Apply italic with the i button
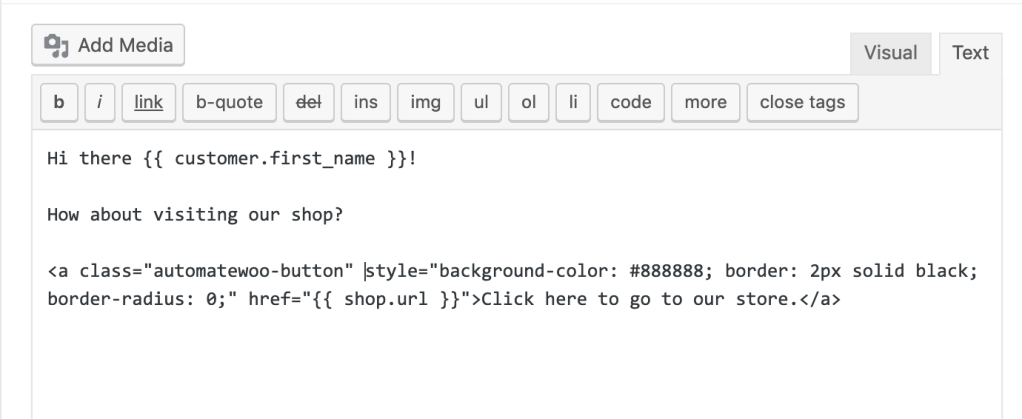Viewport: 1022px width, 419px height. (x=100, y=102)
